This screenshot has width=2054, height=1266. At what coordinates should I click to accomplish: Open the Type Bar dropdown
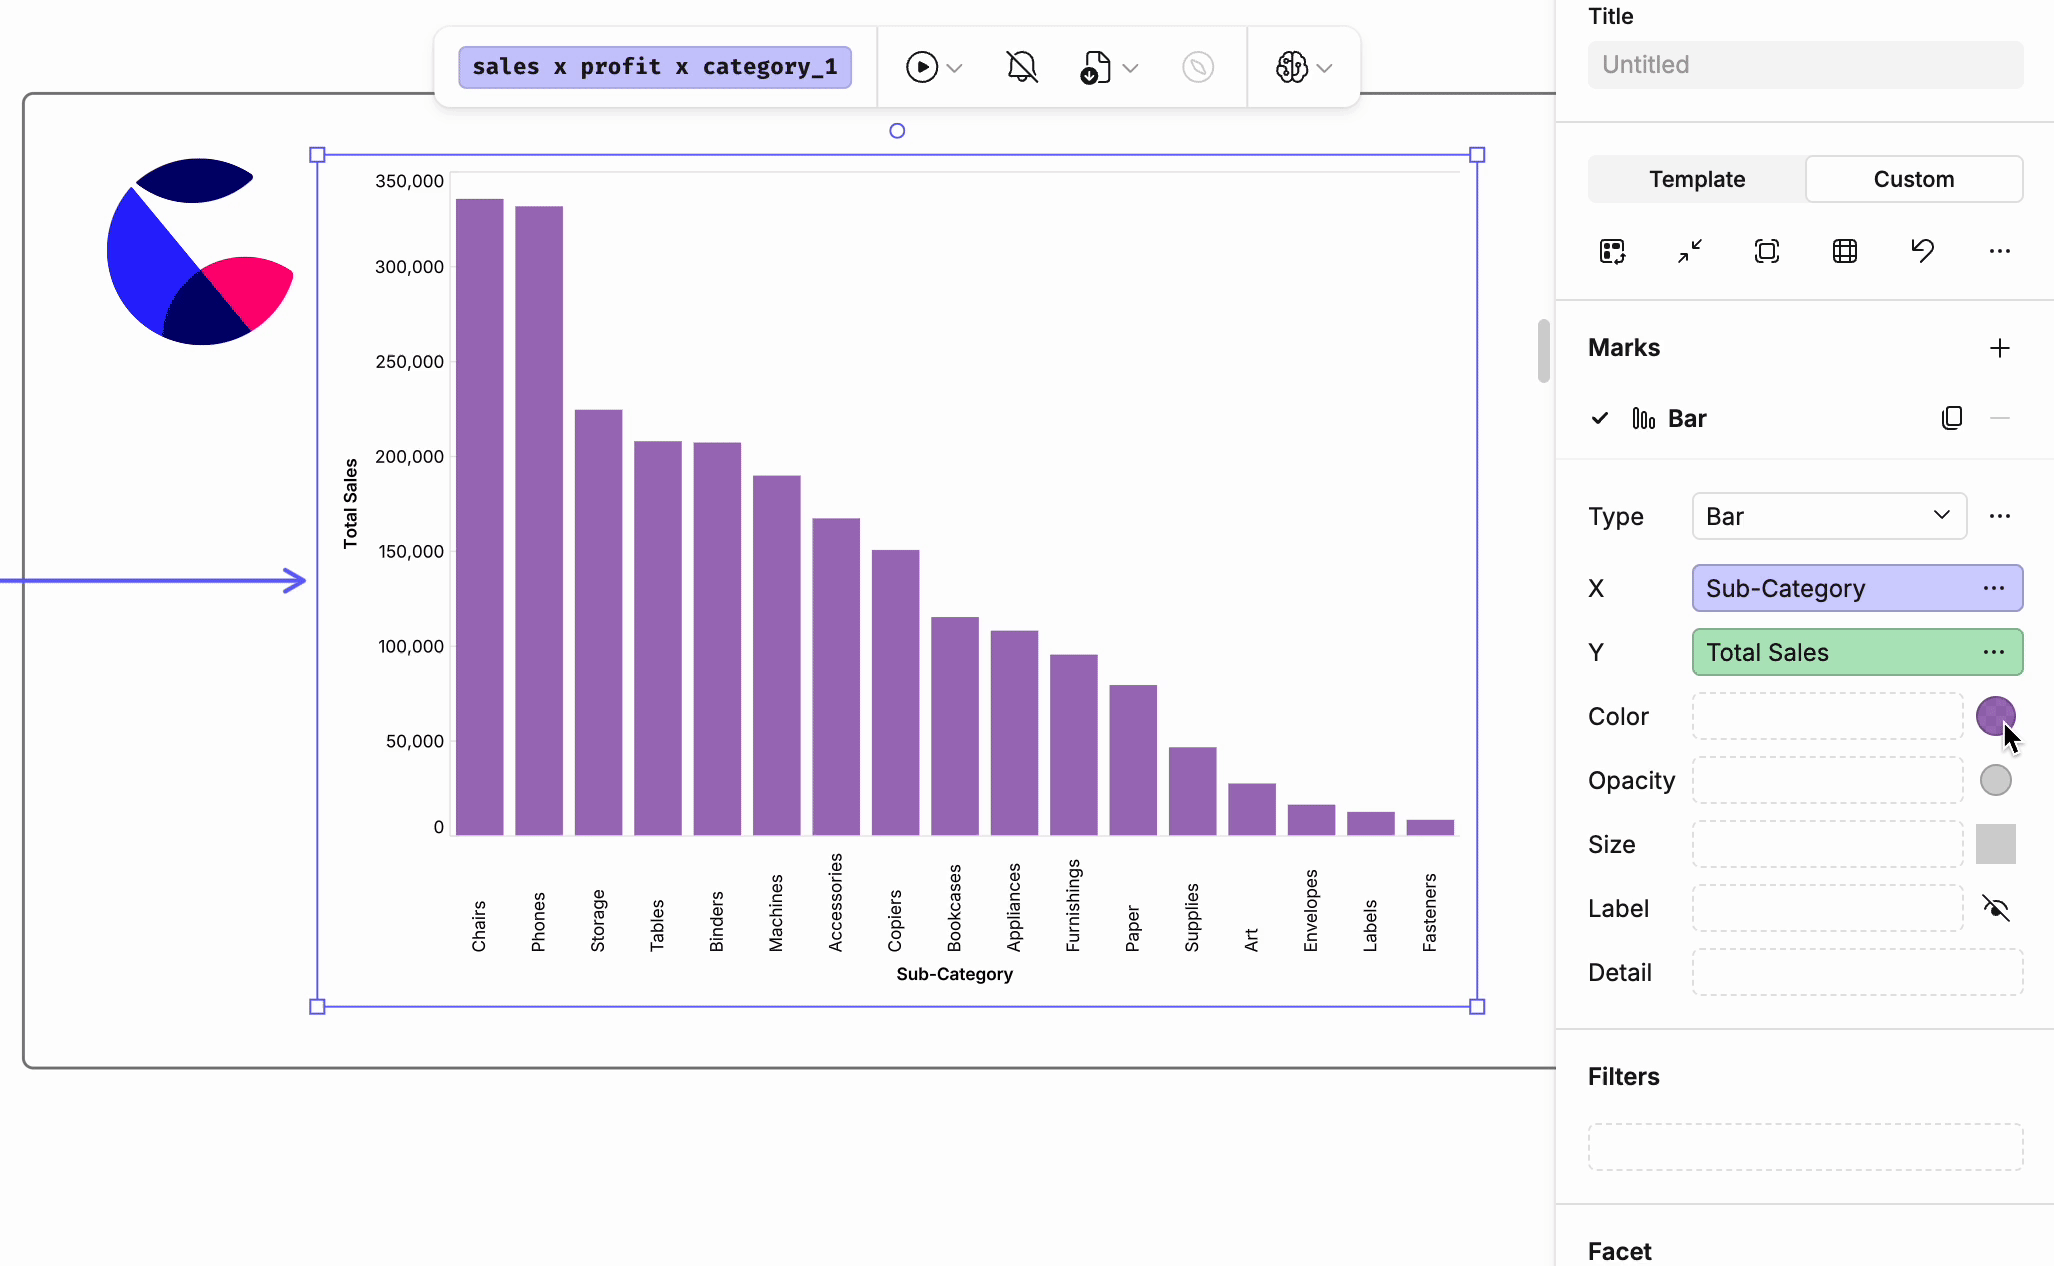point(1828,516)
